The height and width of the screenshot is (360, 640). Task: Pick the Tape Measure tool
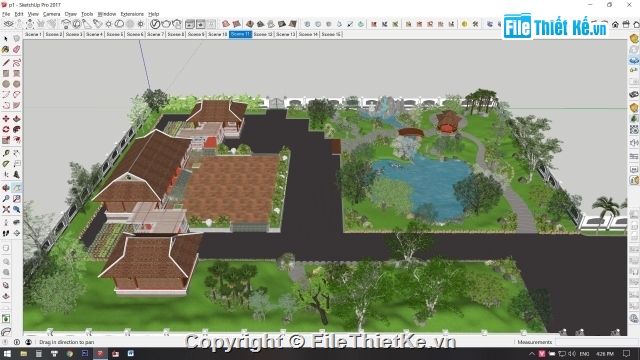[x=6, y=153]
